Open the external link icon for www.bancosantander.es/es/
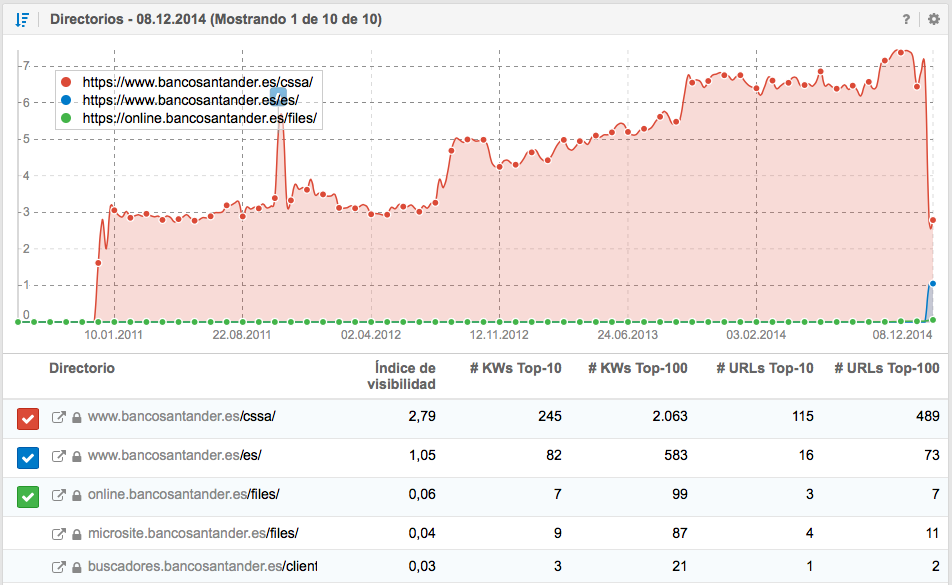952x585 pixels. coord(58,457)
